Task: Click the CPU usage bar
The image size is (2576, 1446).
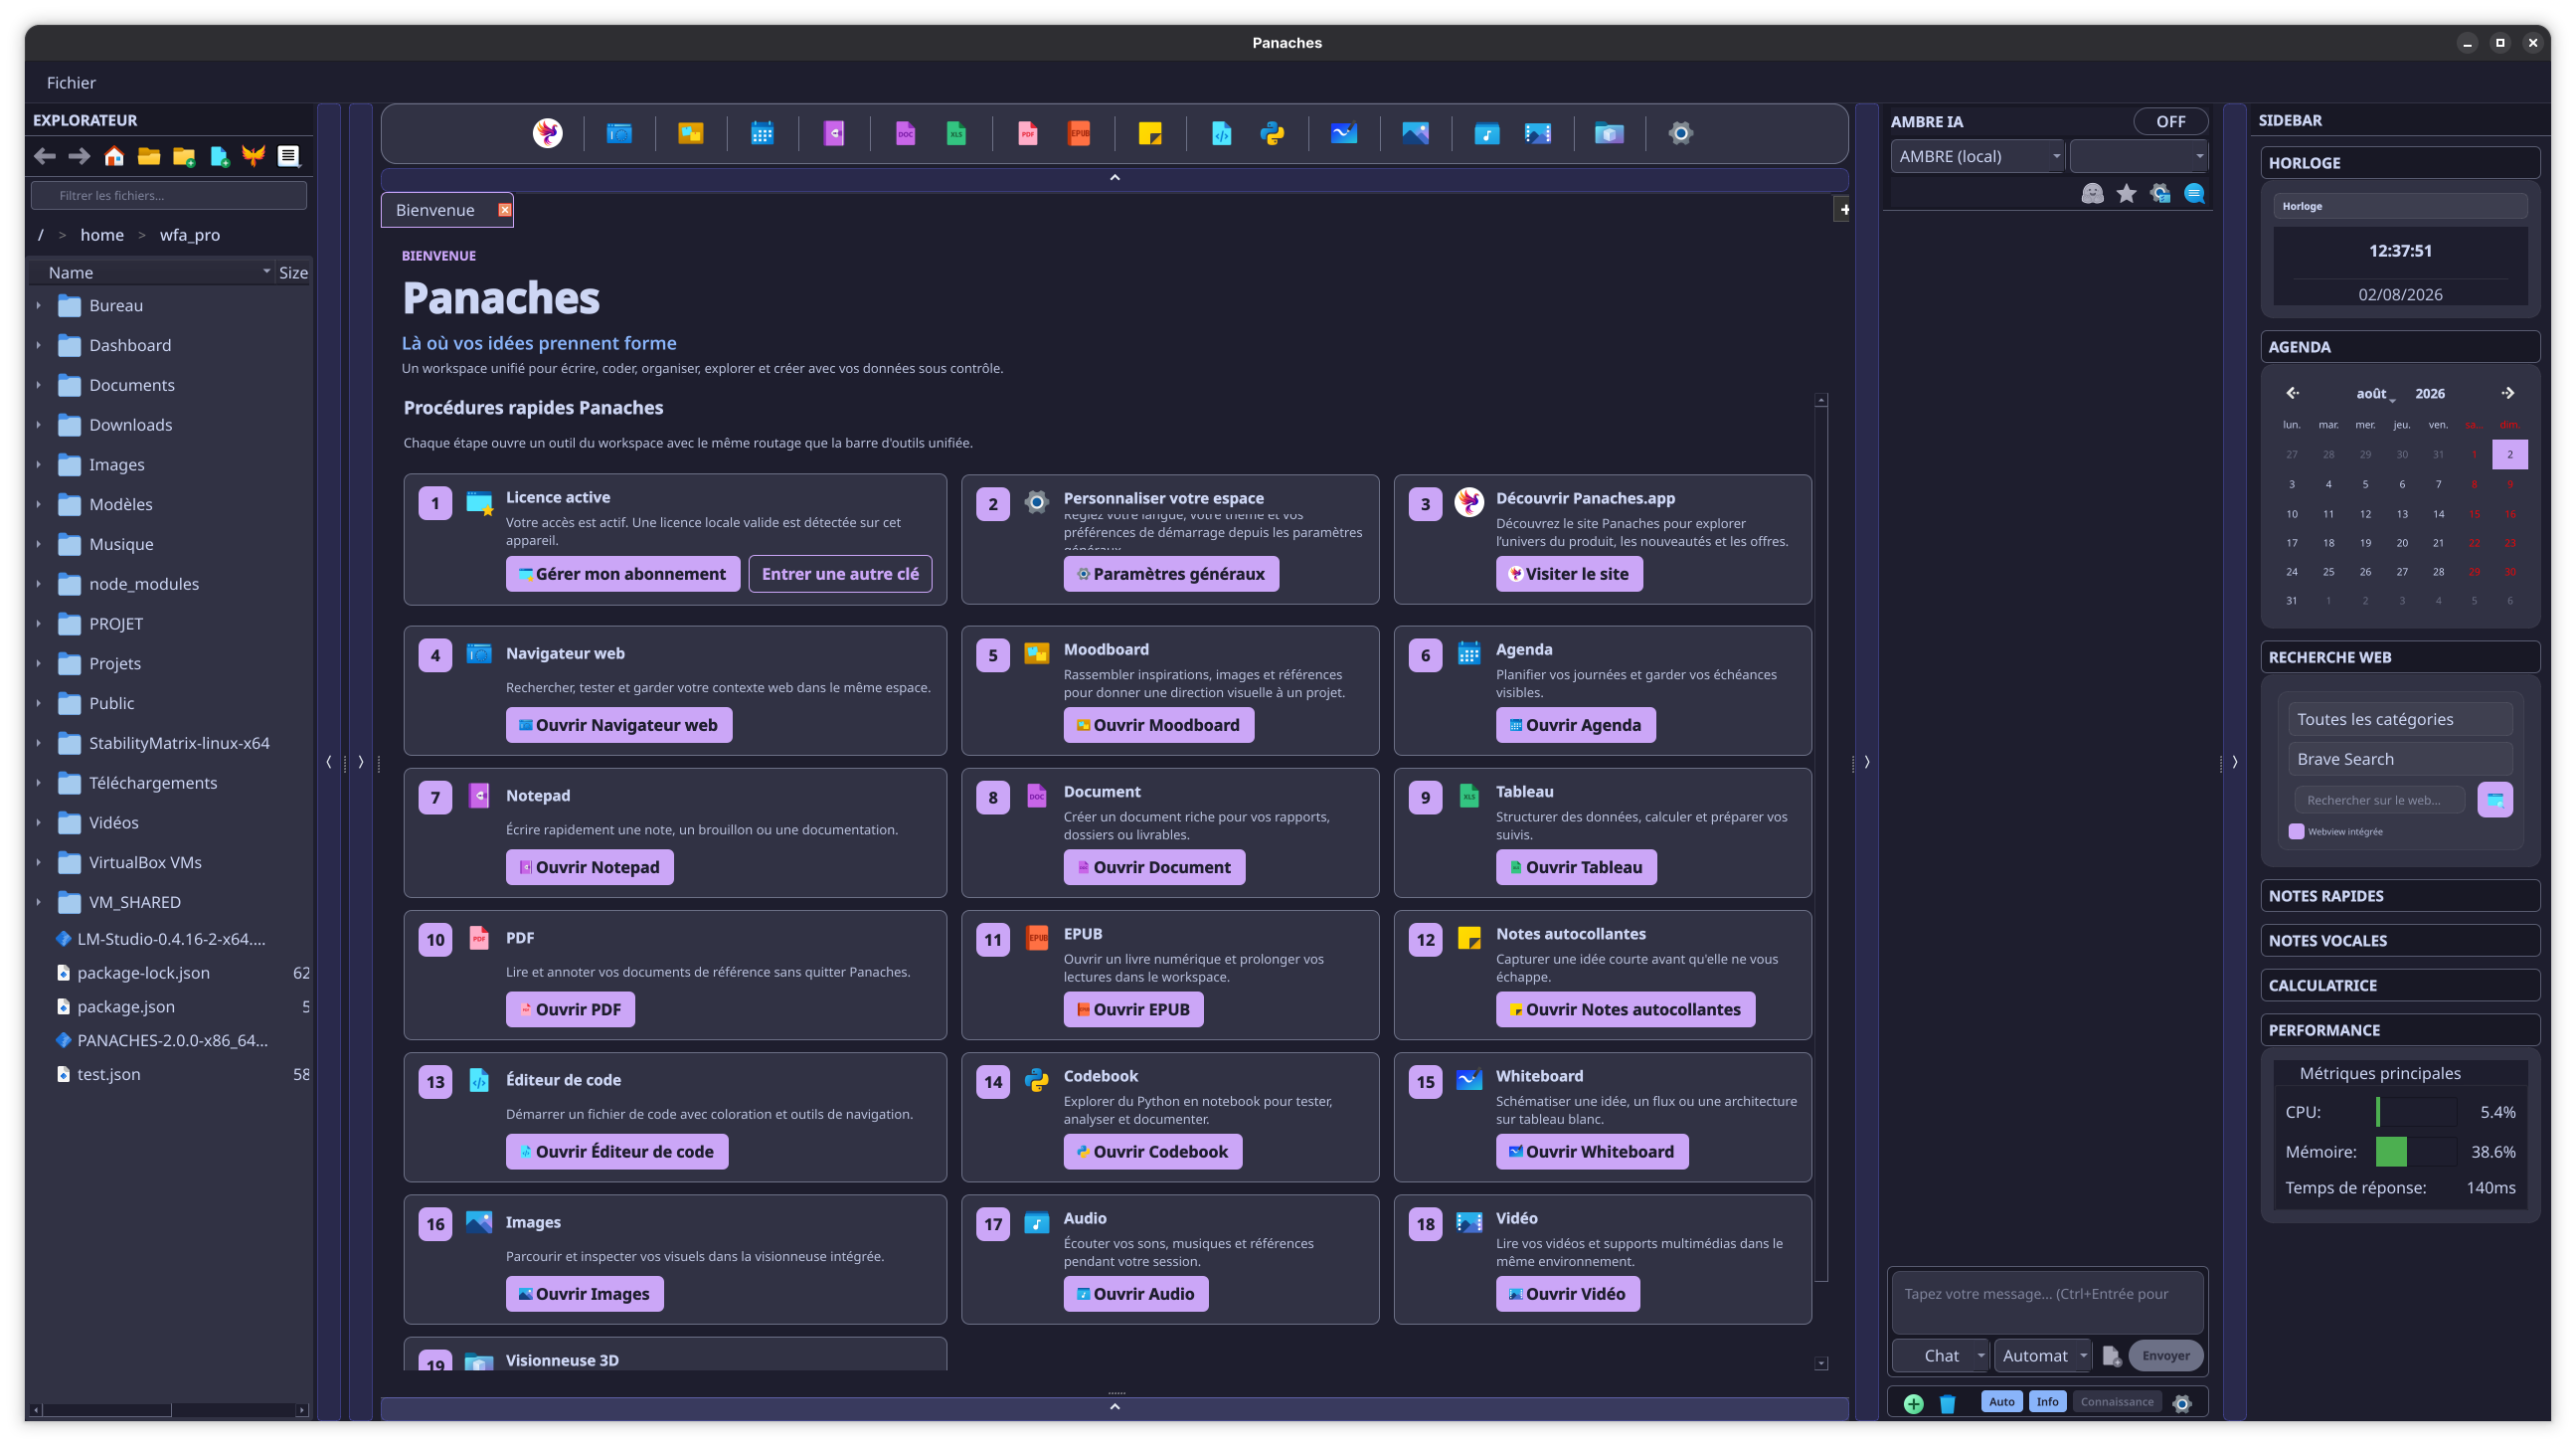Action: tap(2416, 1112)
